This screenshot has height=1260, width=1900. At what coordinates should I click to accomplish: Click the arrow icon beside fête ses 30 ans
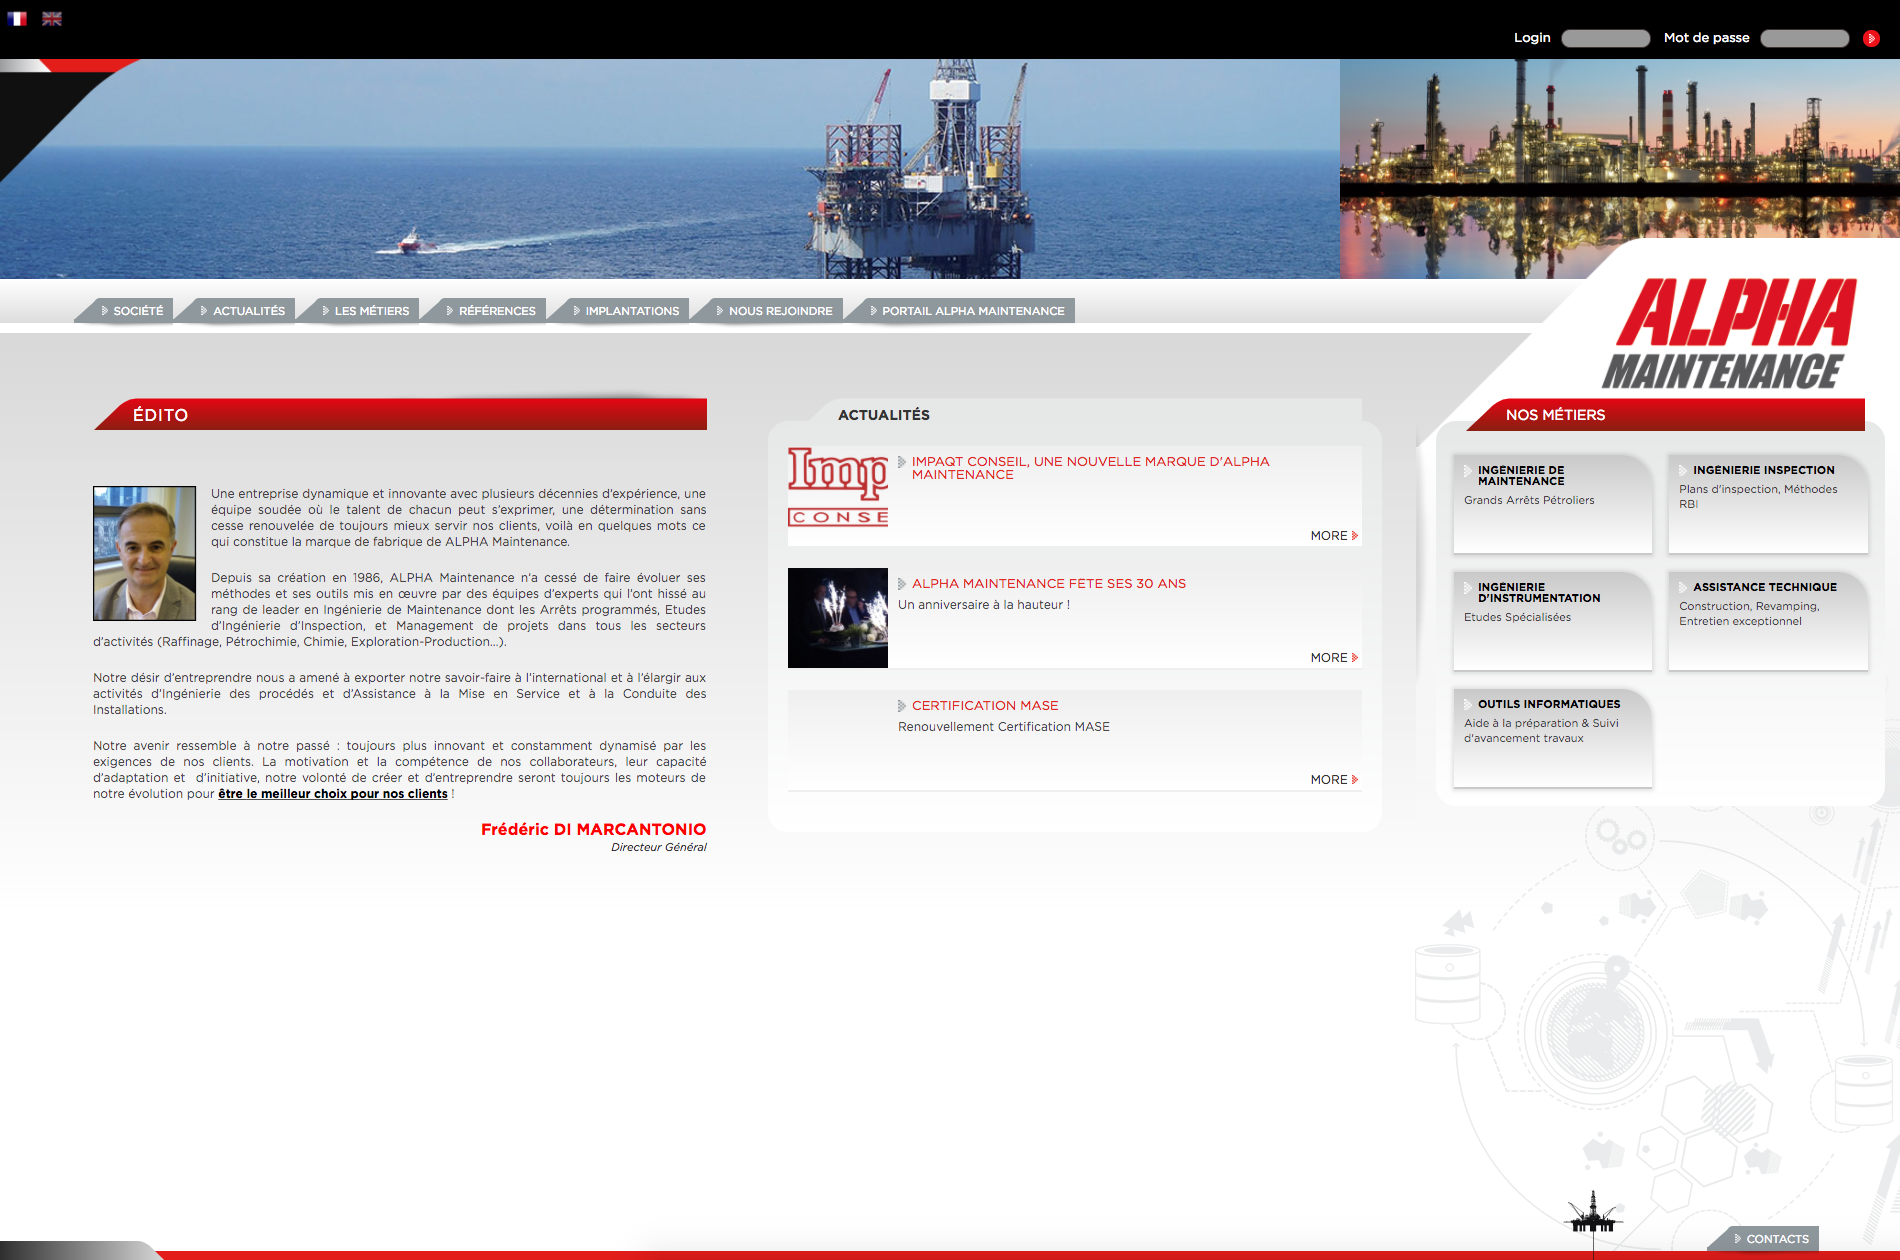(x=902, y=584)
